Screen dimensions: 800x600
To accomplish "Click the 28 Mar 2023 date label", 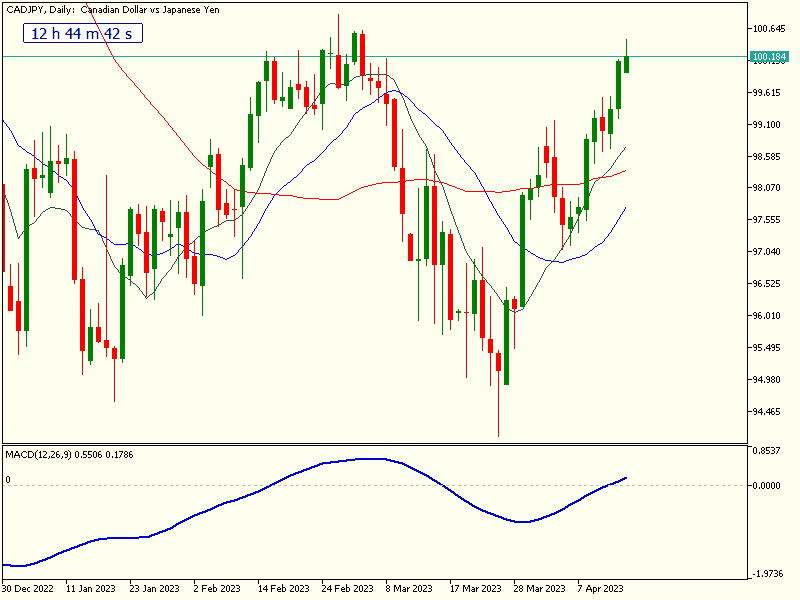I will [538, 588].
